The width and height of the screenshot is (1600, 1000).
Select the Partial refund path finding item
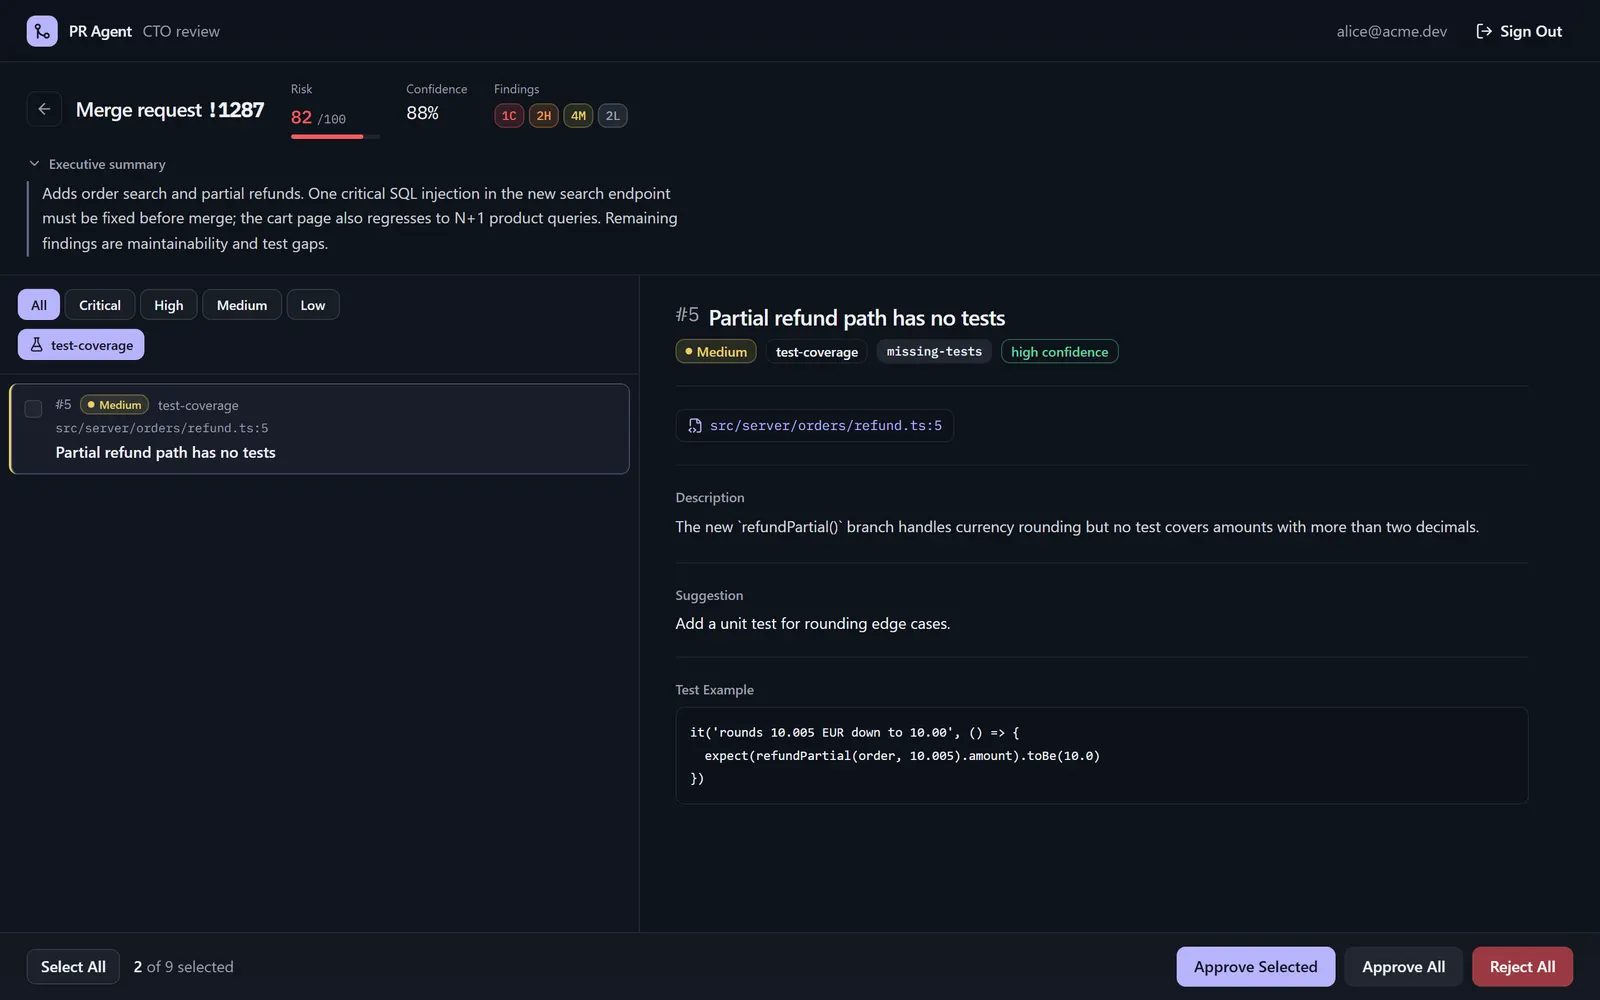tap(319, 429)
